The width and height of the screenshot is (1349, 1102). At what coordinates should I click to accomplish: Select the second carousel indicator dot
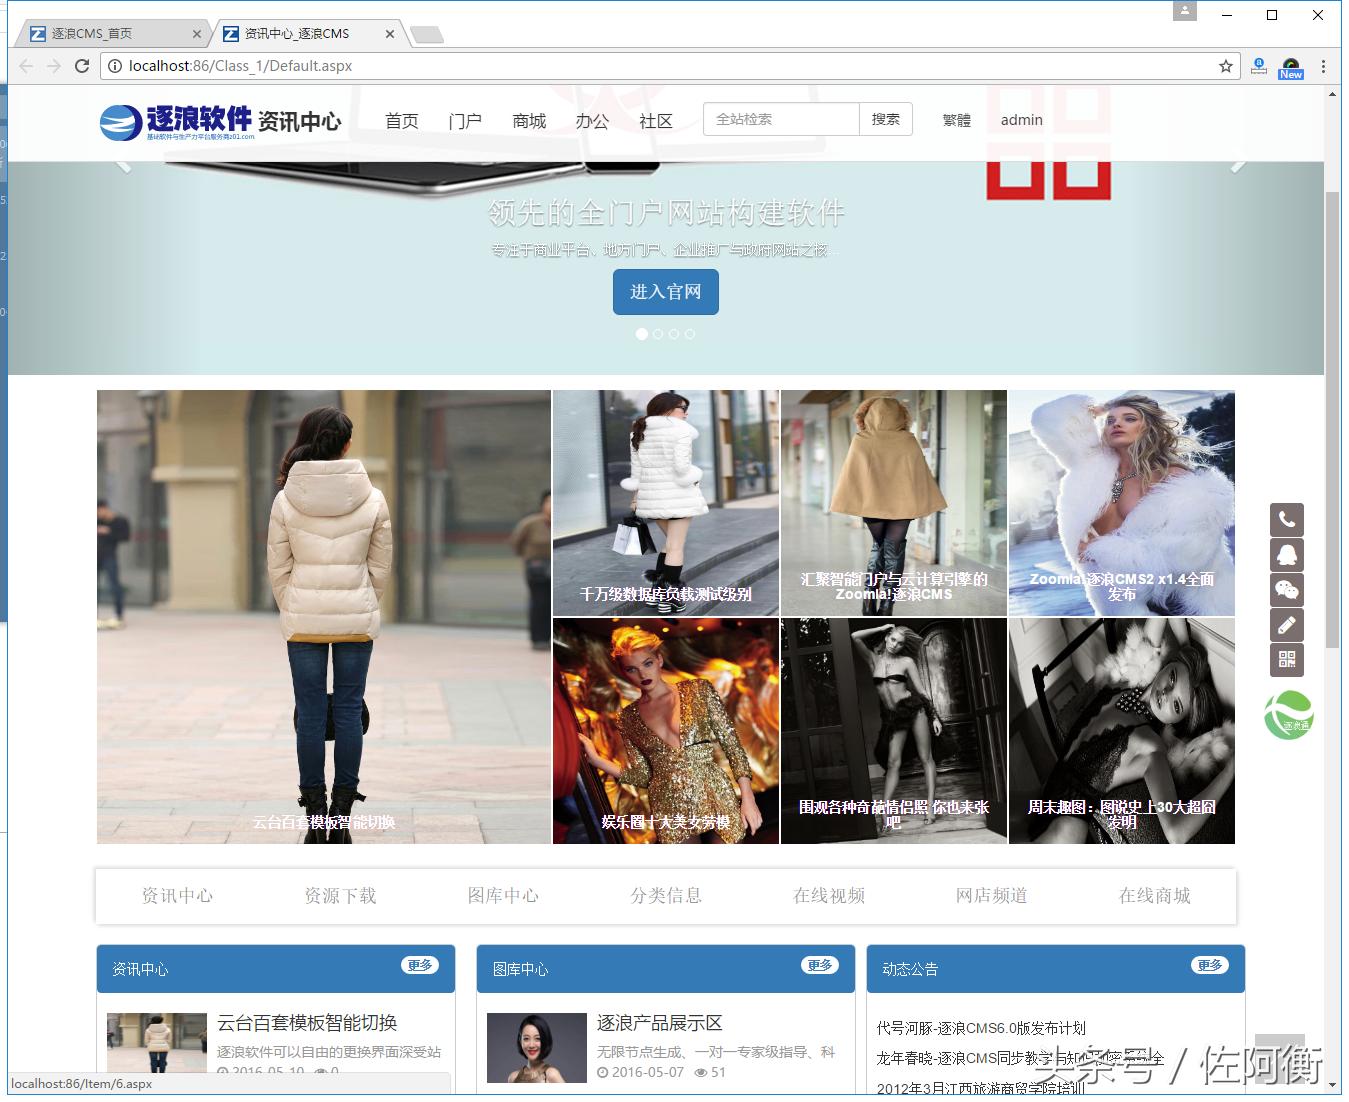click(x=658, y=334)
